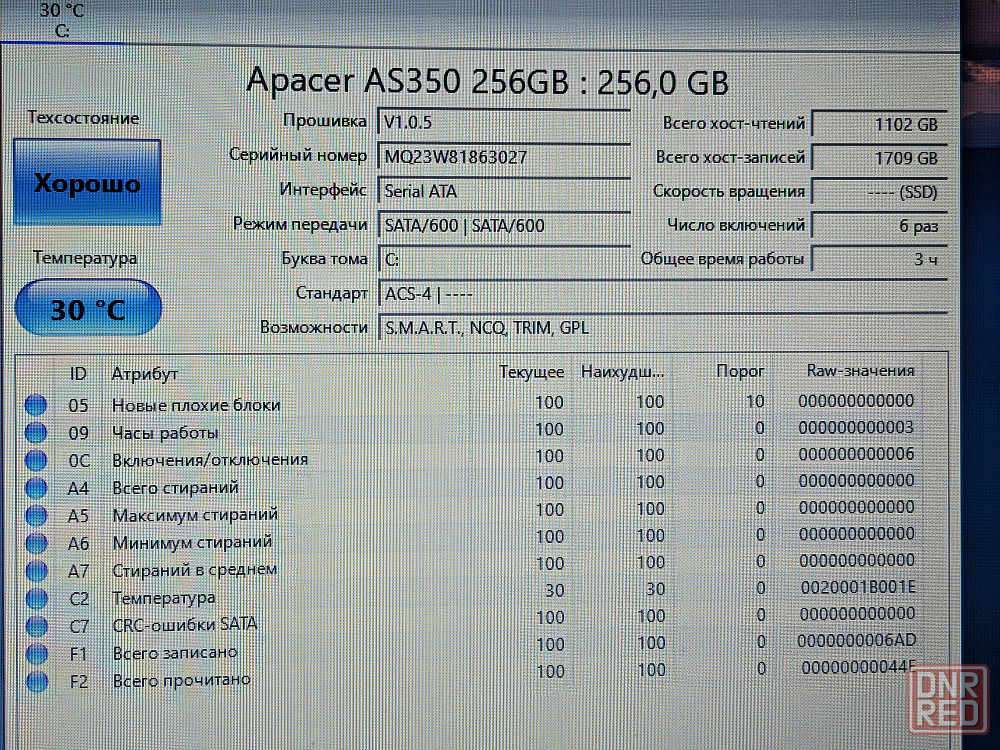Image resolution: width=1000 pixels, height=750 pixels.
Task: Click the Хорошо health status button
Action: [x=87, y=183]
